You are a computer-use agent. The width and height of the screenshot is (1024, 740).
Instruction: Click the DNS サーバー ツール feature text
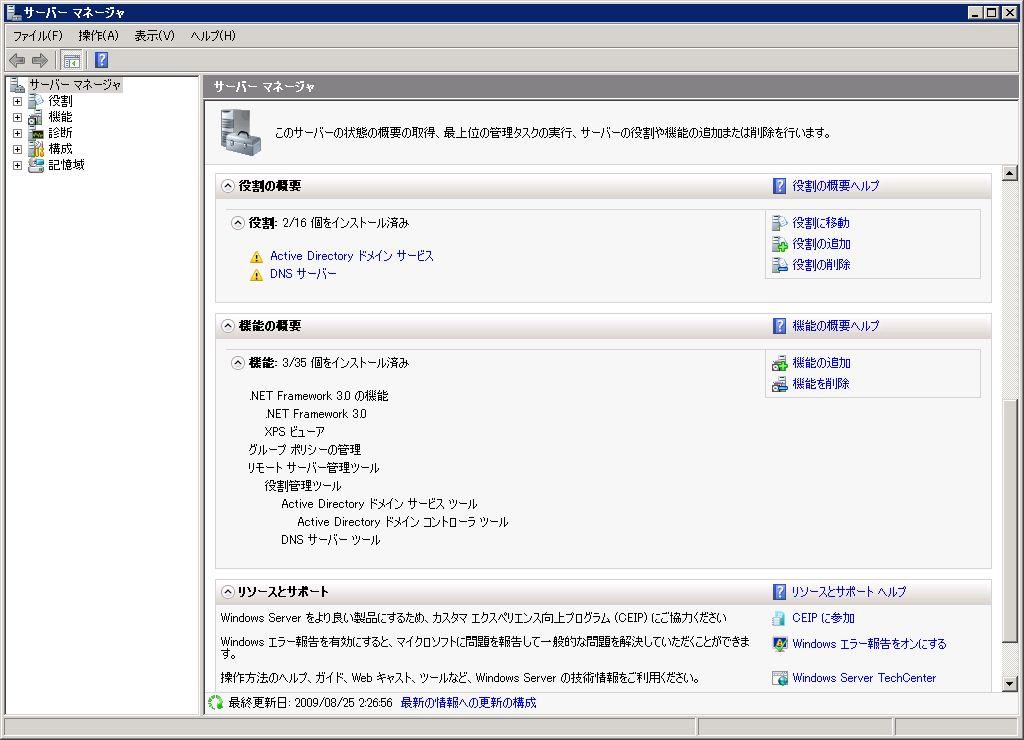click(330, 540)
